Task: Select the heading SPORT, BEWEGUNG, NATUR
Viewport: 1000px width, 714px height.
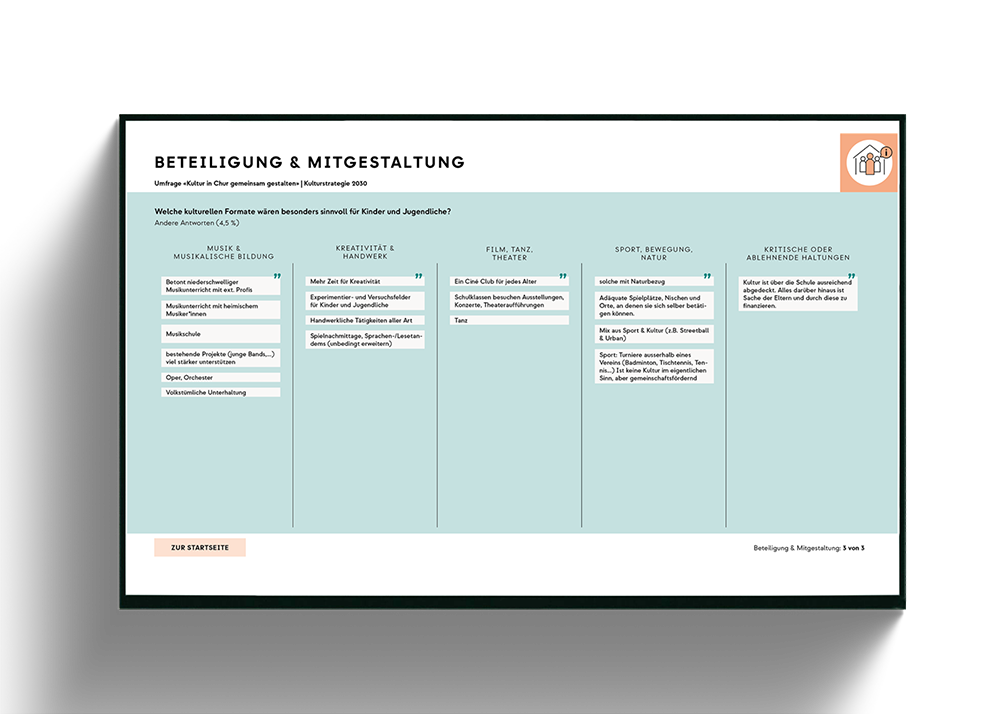Action: pos(654,254)
